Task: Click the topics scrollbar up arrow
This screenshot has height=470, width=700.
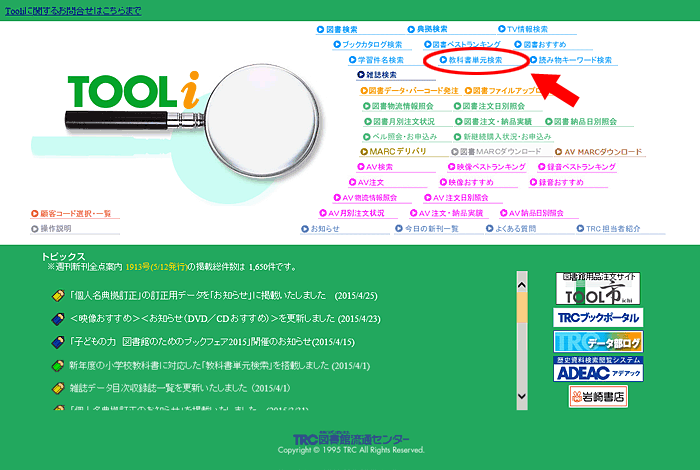Action: point(522,285)
